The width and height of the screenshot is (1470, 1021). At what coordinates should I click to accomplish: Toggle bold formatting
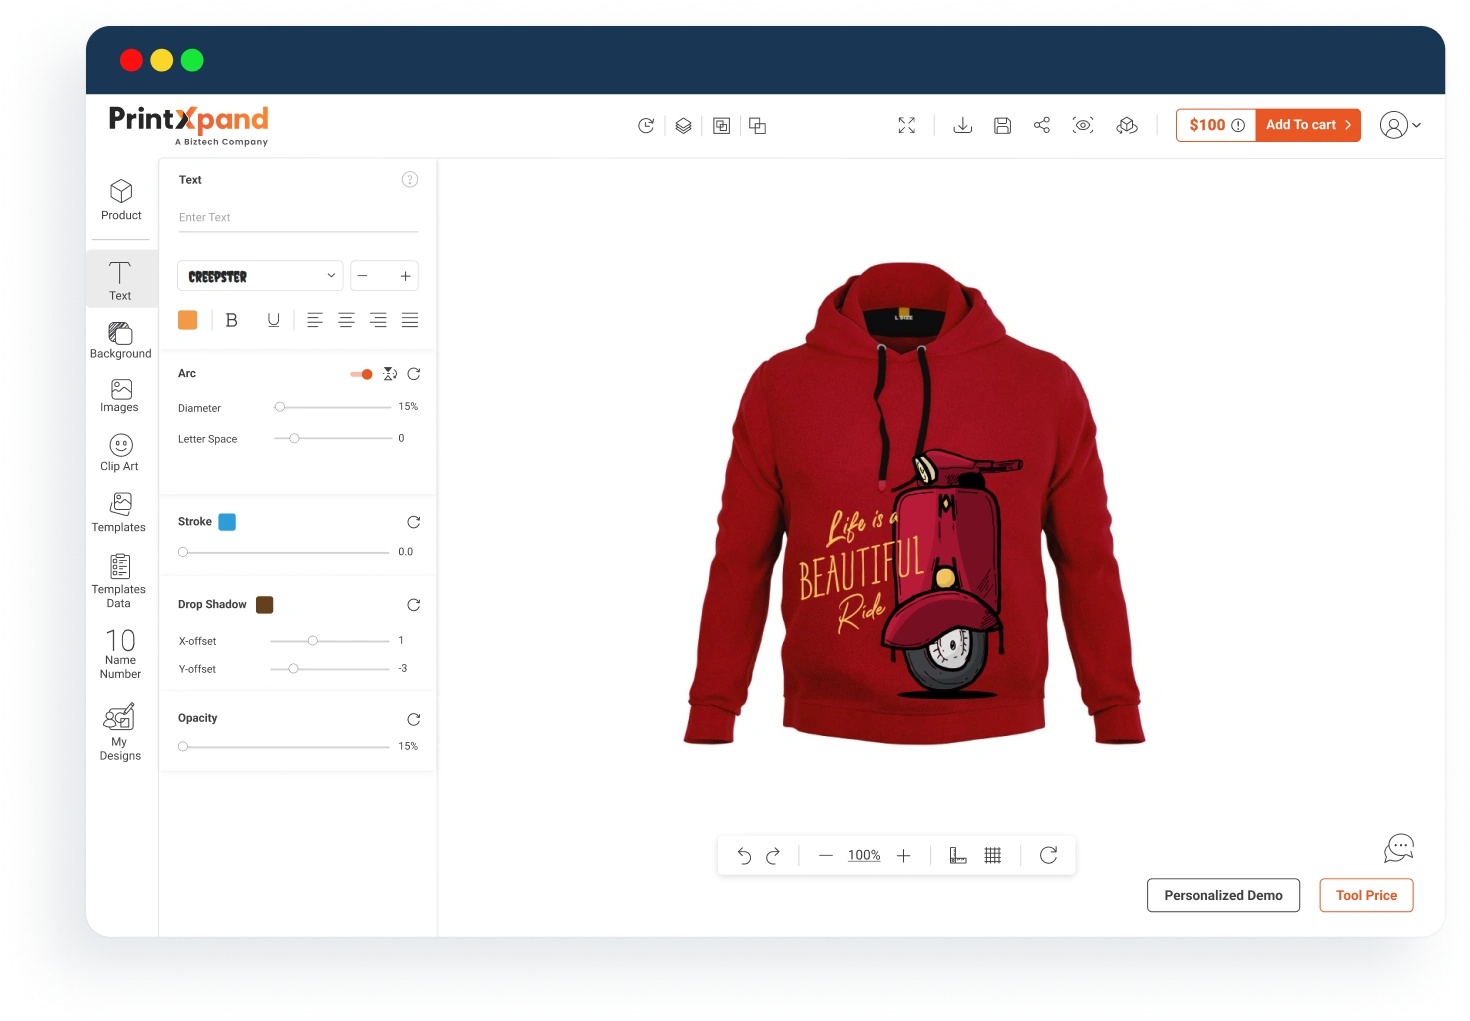232,320
